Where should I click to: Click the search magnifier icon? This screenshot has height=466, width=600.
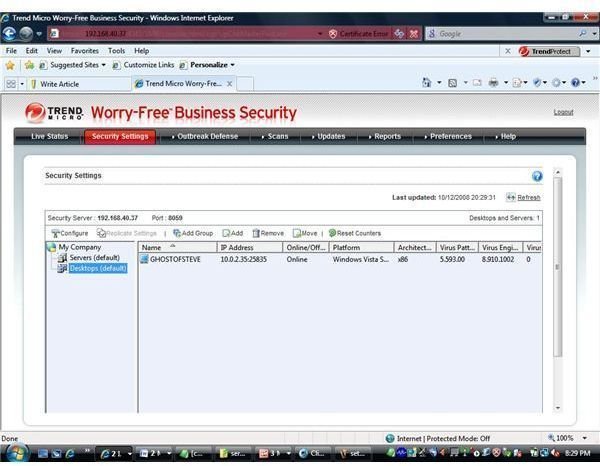click(x=583, y=34)
